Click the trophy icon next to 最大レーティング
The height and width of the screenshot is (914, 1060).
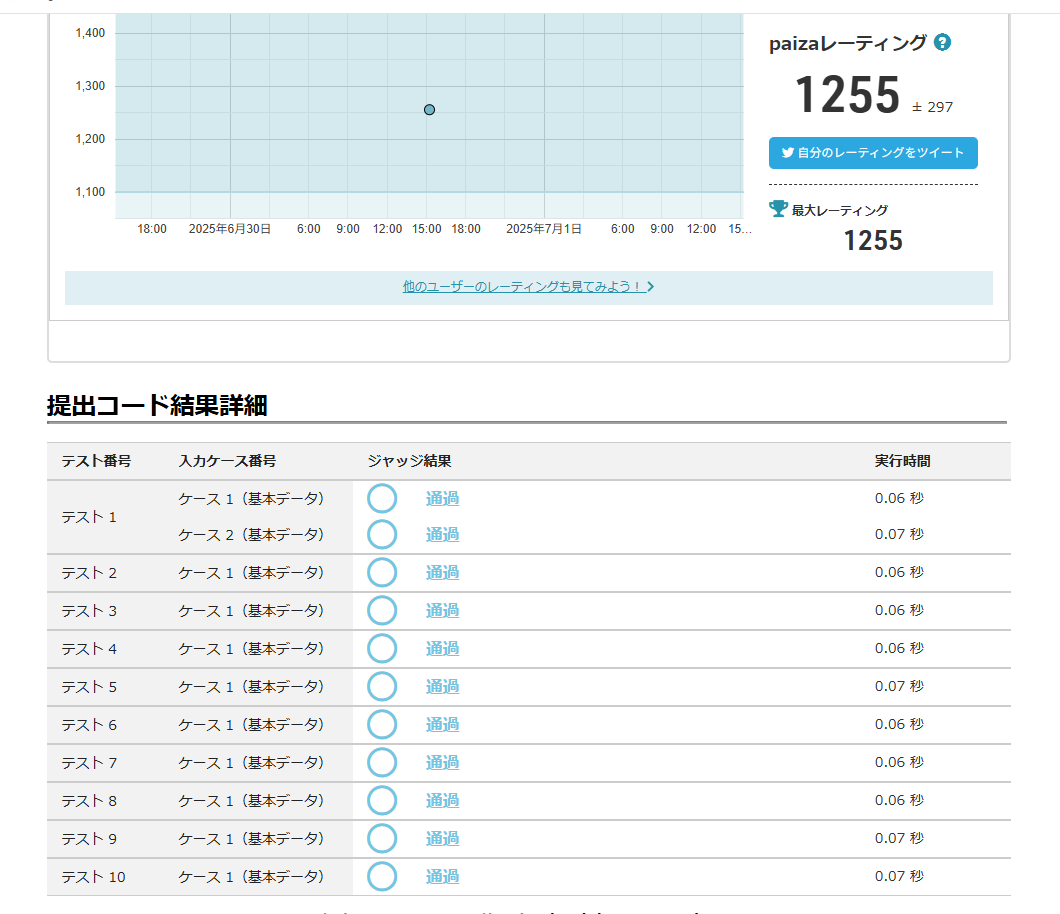pos(778,209)
